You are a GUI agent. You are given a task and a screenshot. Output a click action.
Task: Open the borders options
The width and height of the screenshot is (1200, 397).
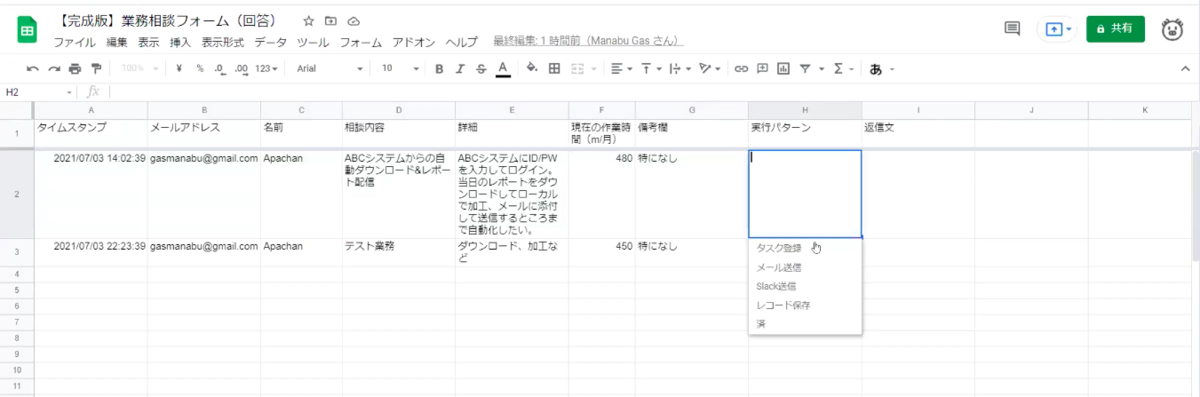click(x=554, y=69)
